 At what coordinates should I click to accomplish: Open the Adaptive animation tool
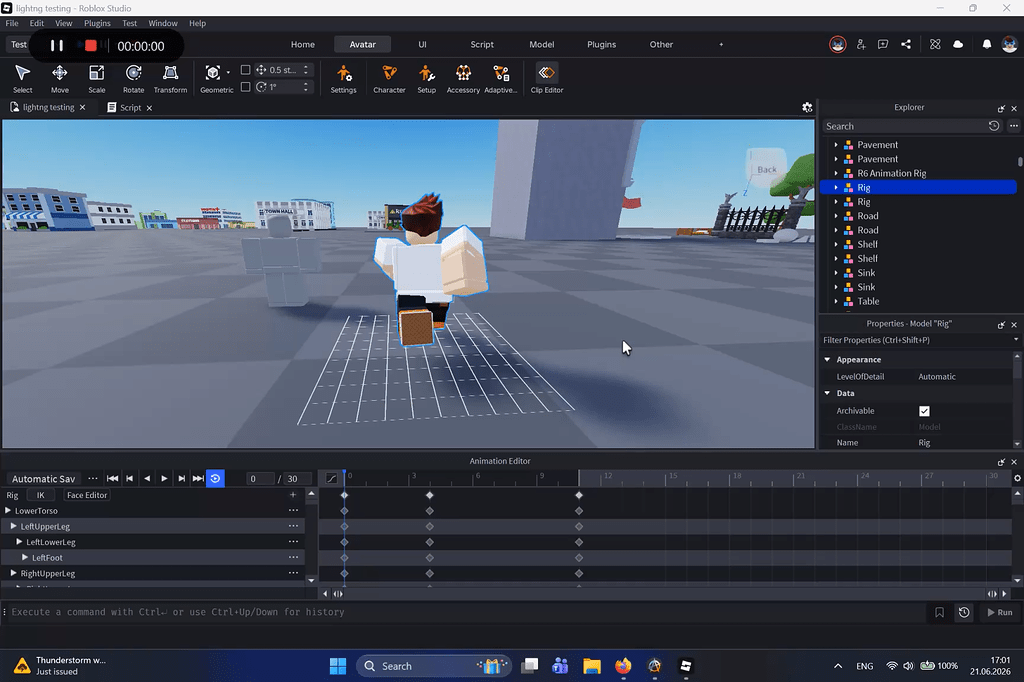click(501, 78)
